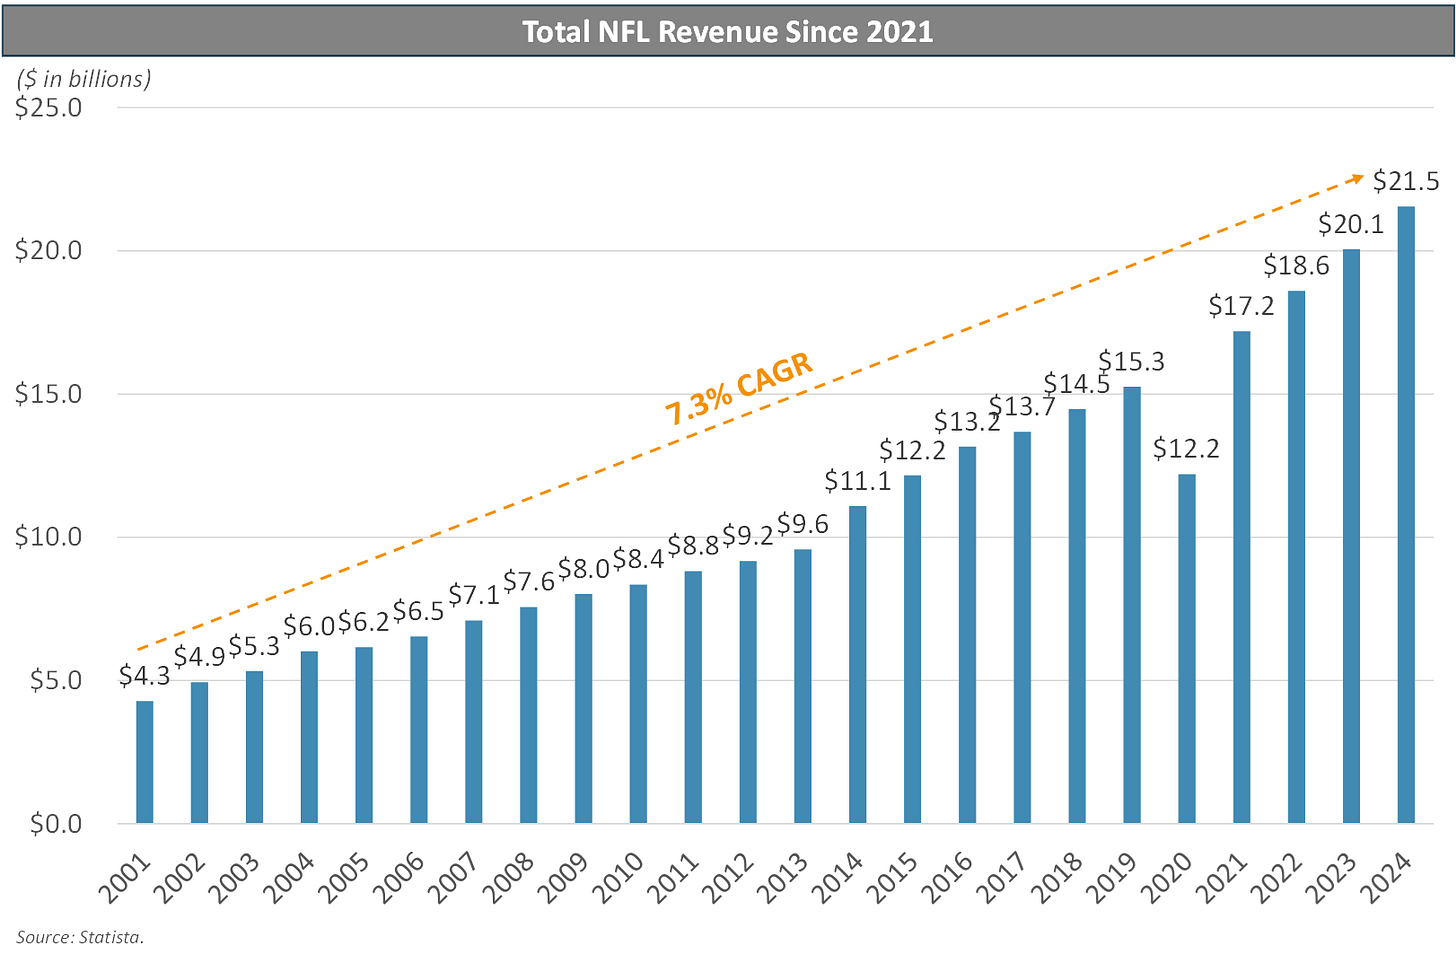Click the $17.2 data label

pos(1242,306)
